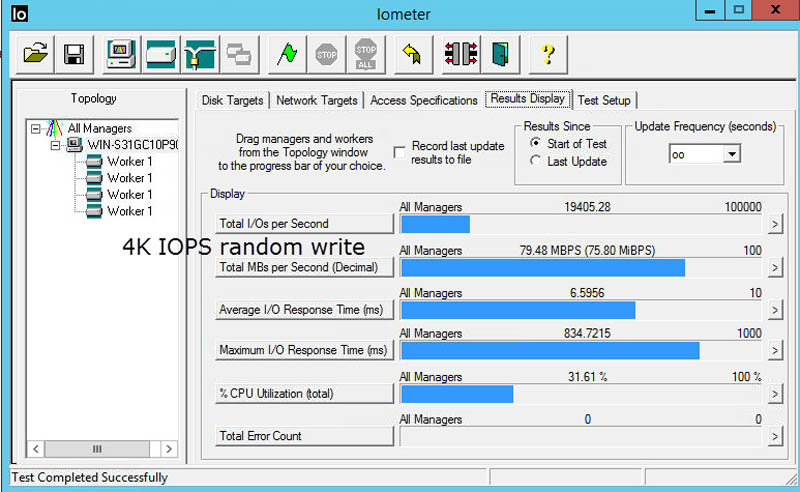Click the 834.7215 maximum response value
This screenshot has width=800, height=492.
[x=587, y=333]
